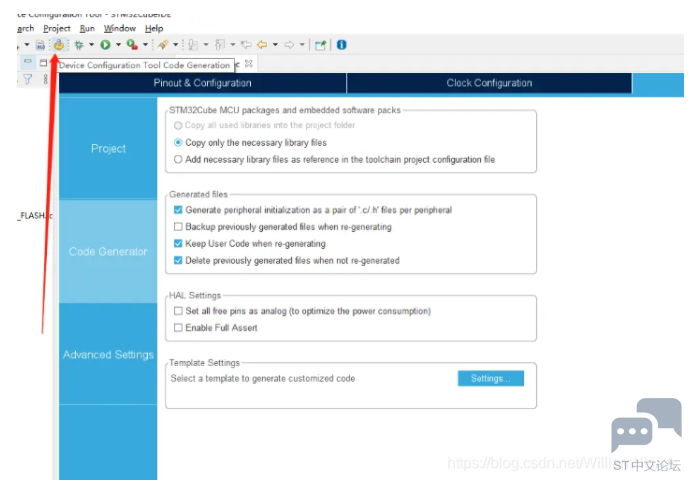Open the Help menu

tap(154, 28)
